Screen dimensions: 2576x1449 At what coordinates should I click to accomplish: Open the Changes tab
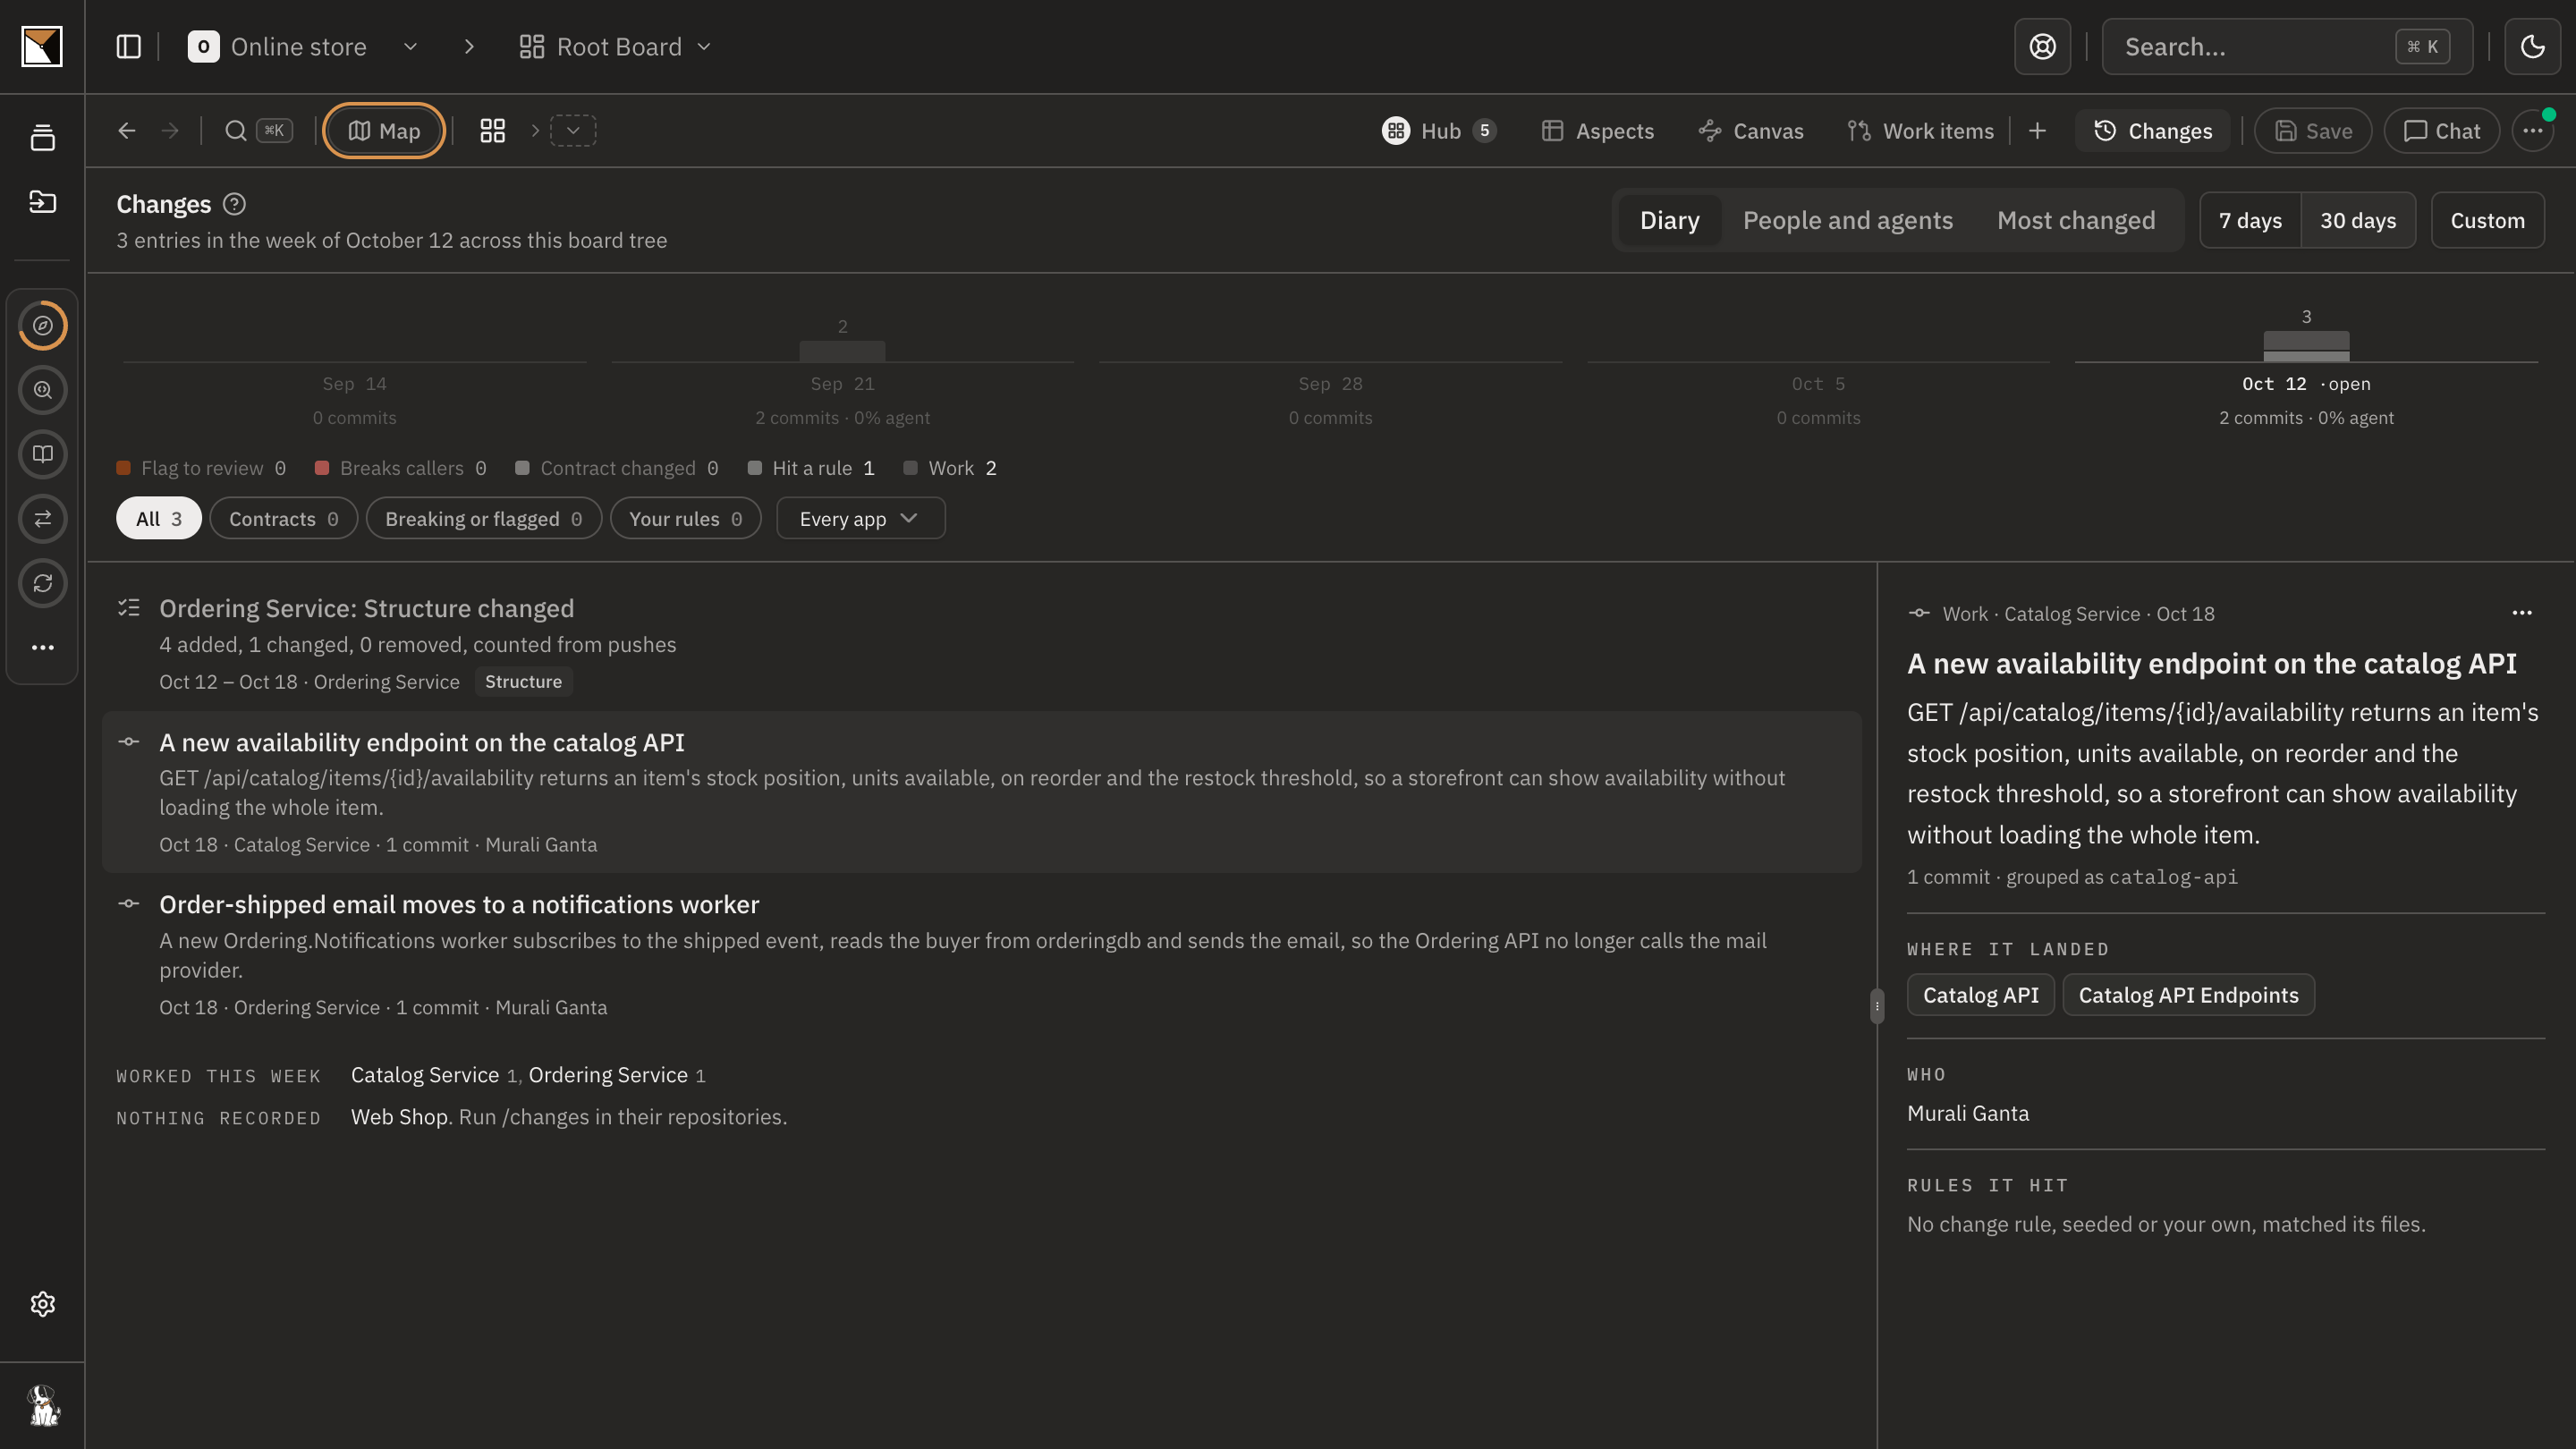point(2152,131)
